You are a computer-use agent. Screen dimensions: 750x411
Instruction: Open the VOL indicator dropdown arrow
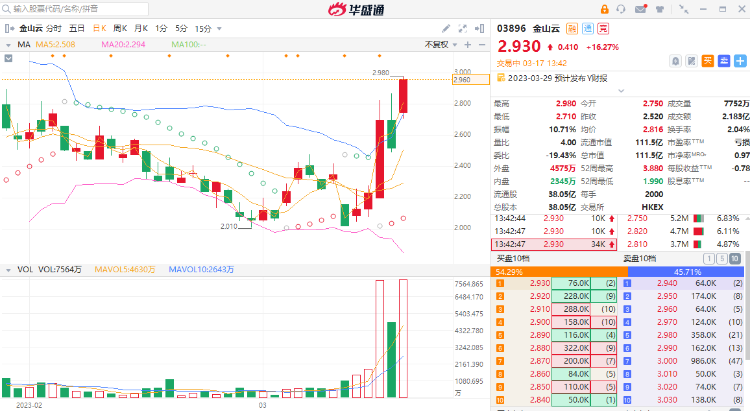pyautogui.click(x=8, y=270)
